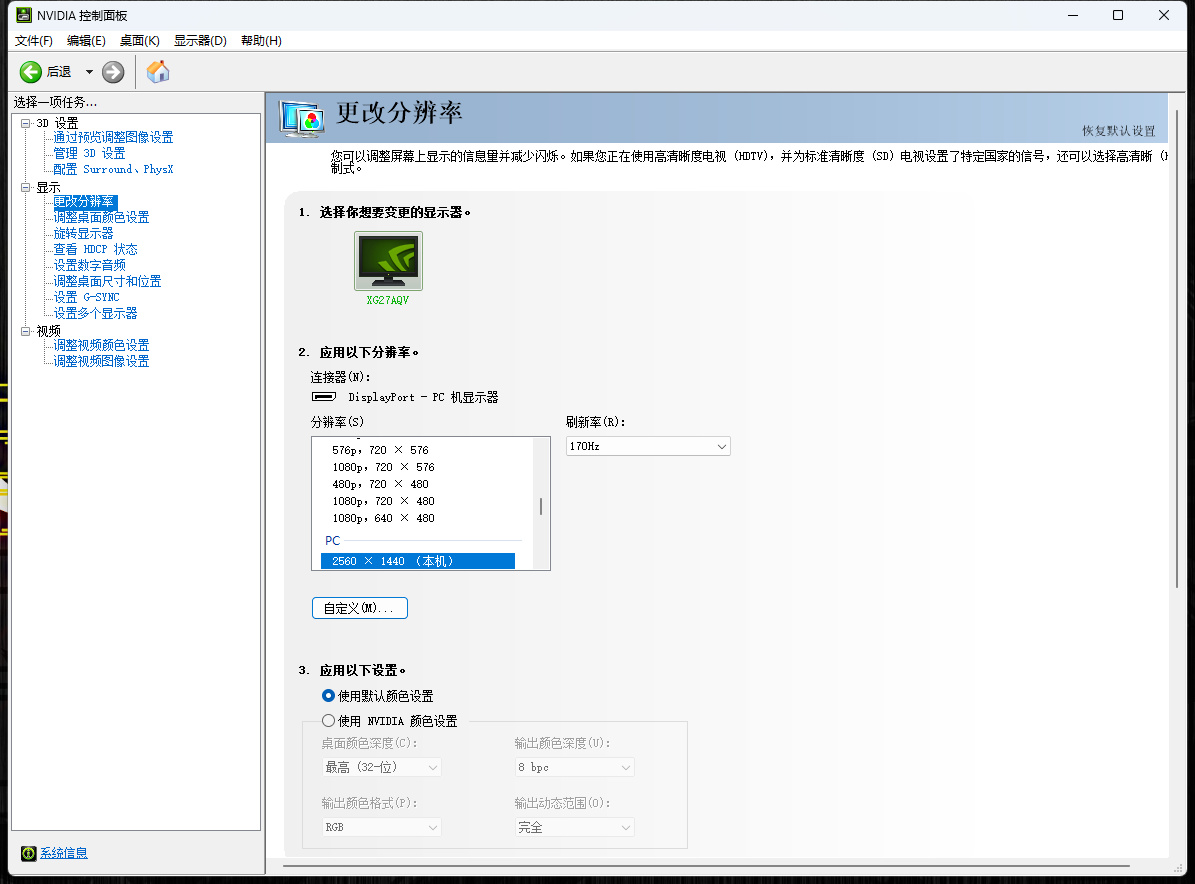Screen dimensions: 1195x884
Task: Open the Home page icon
Action: point(158,72)
